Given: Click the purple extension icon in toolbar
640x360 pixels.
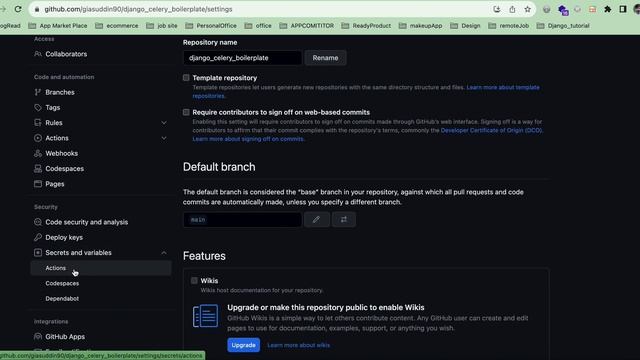Looking at the screenshot, I should coord(563,10).
